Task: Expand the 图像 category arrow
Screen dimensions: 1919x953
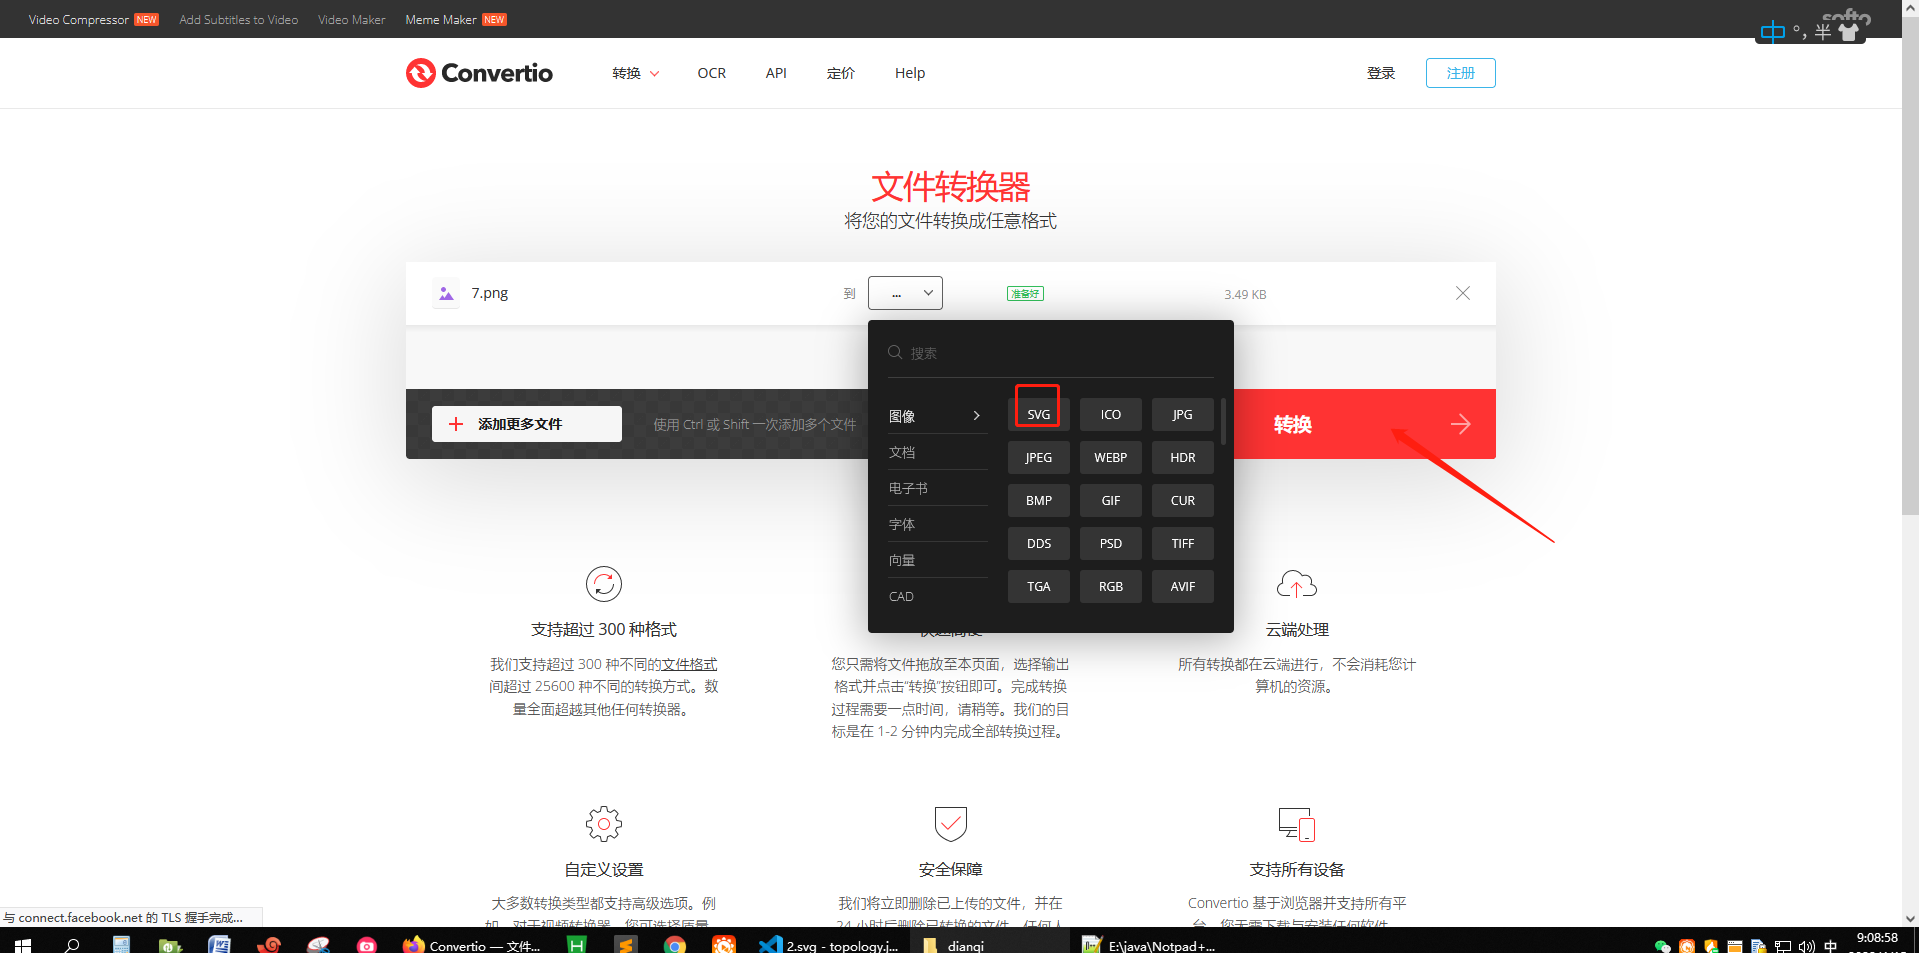Action: point(977,415)
